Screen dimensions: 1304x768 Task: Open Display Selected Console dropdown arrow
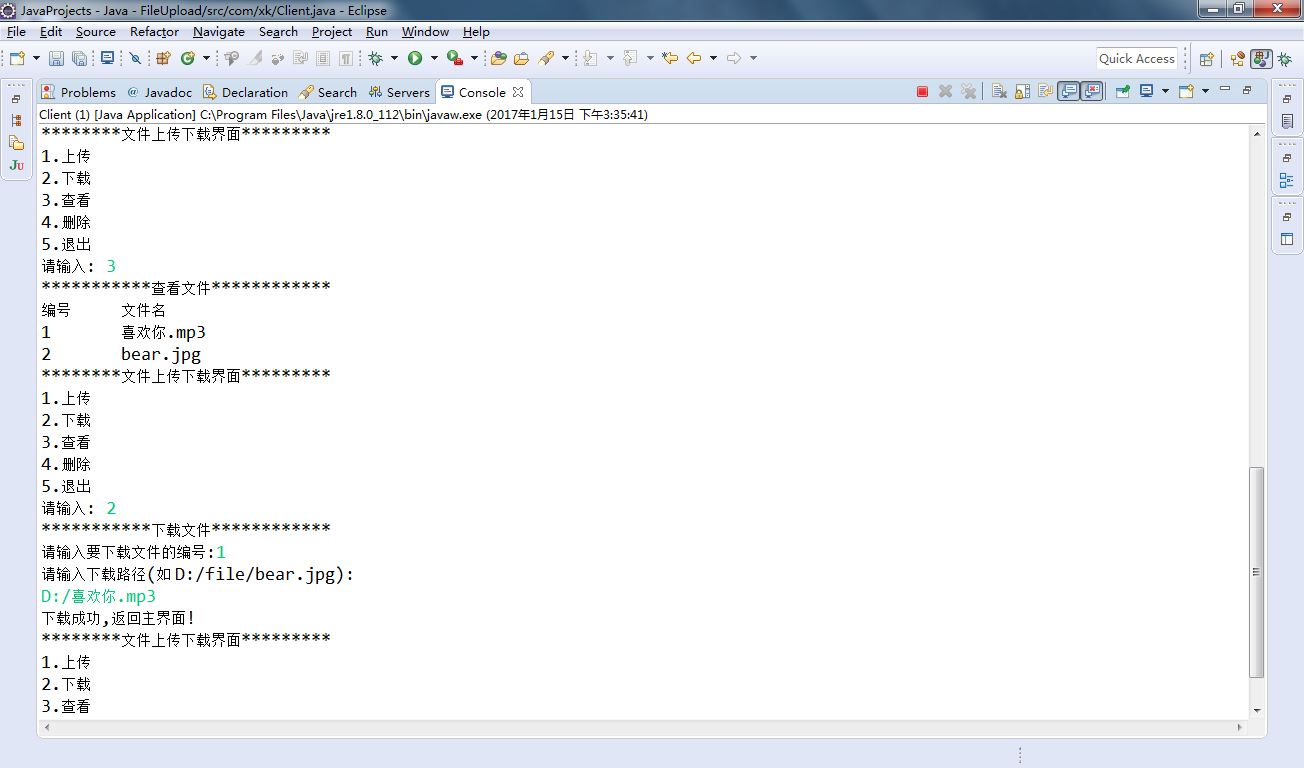point(1165,92)
